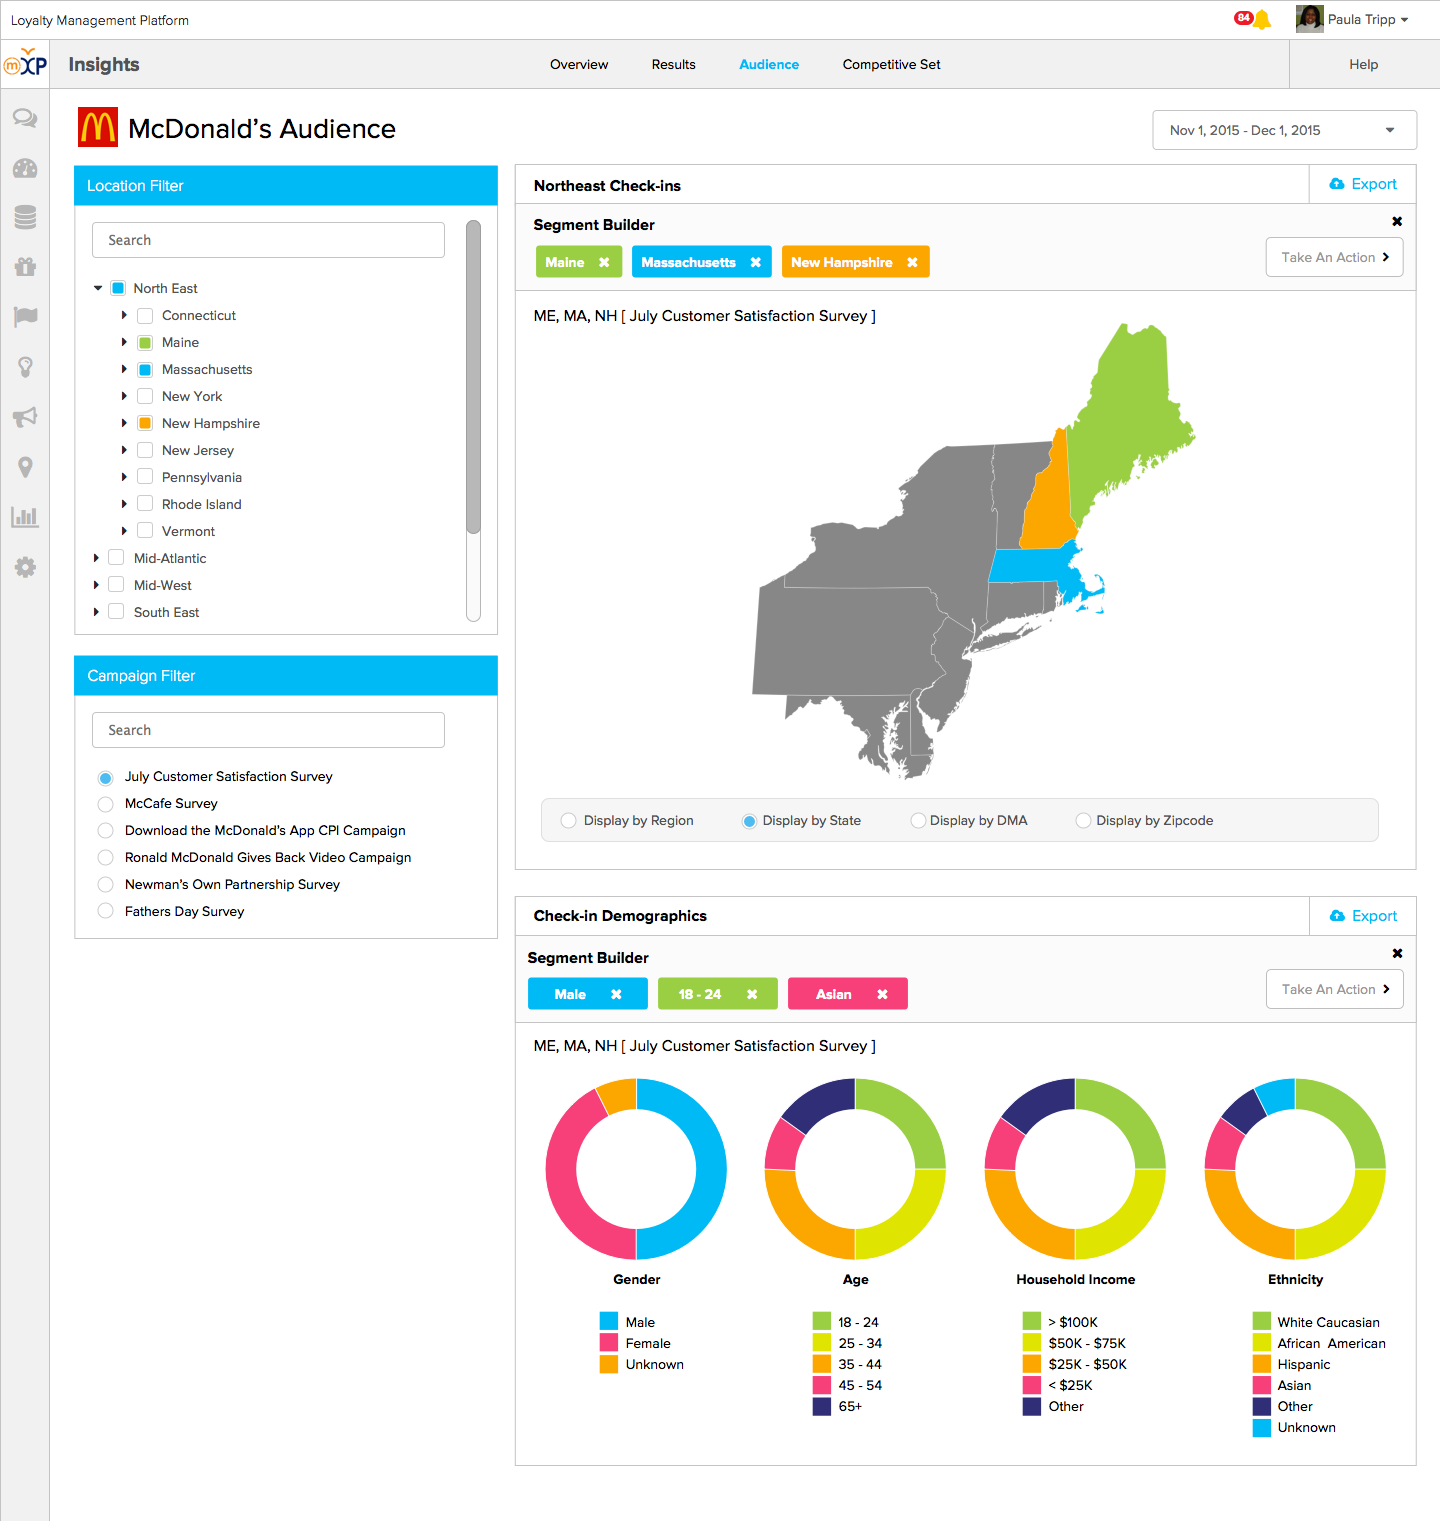Check the Mid-Atlantic region checkbox
The width and height of the screenshot is (1441, 1521).
116,558
